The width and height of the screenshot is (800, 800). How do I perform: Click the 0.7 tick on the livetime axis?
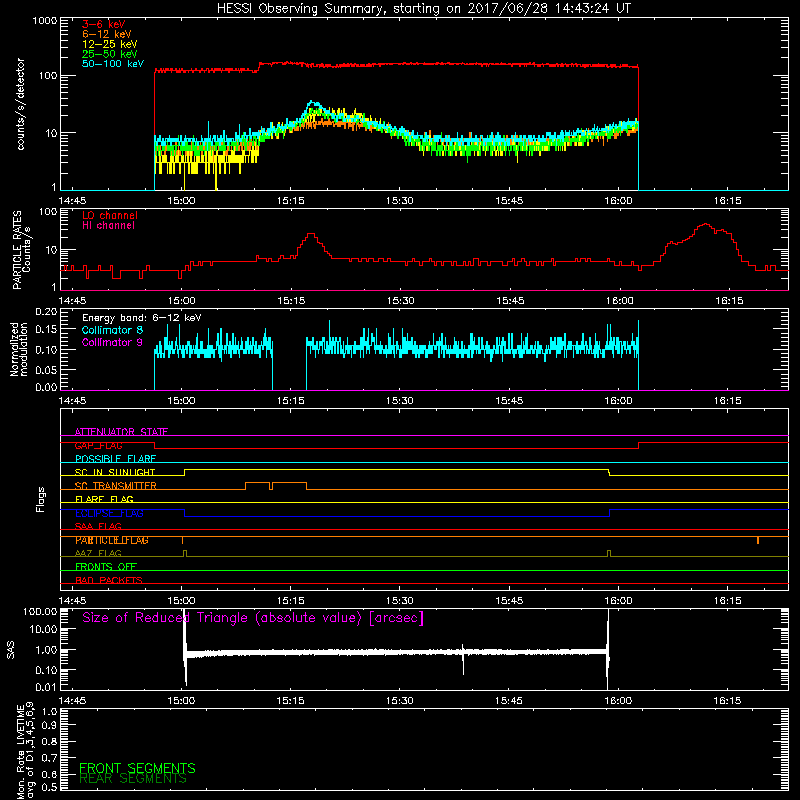tap(49, 758)
